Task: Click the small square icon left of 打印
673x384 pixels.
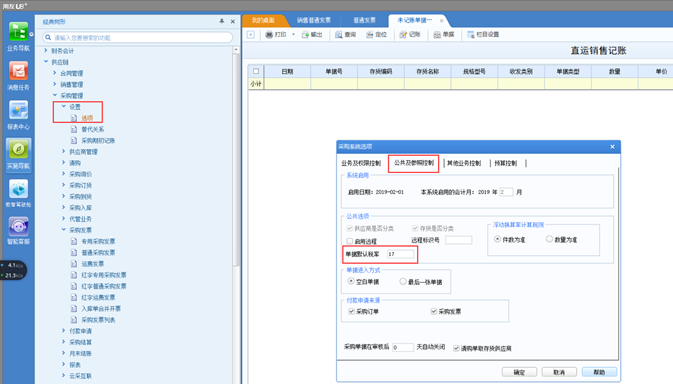Action: coord(251,34)
